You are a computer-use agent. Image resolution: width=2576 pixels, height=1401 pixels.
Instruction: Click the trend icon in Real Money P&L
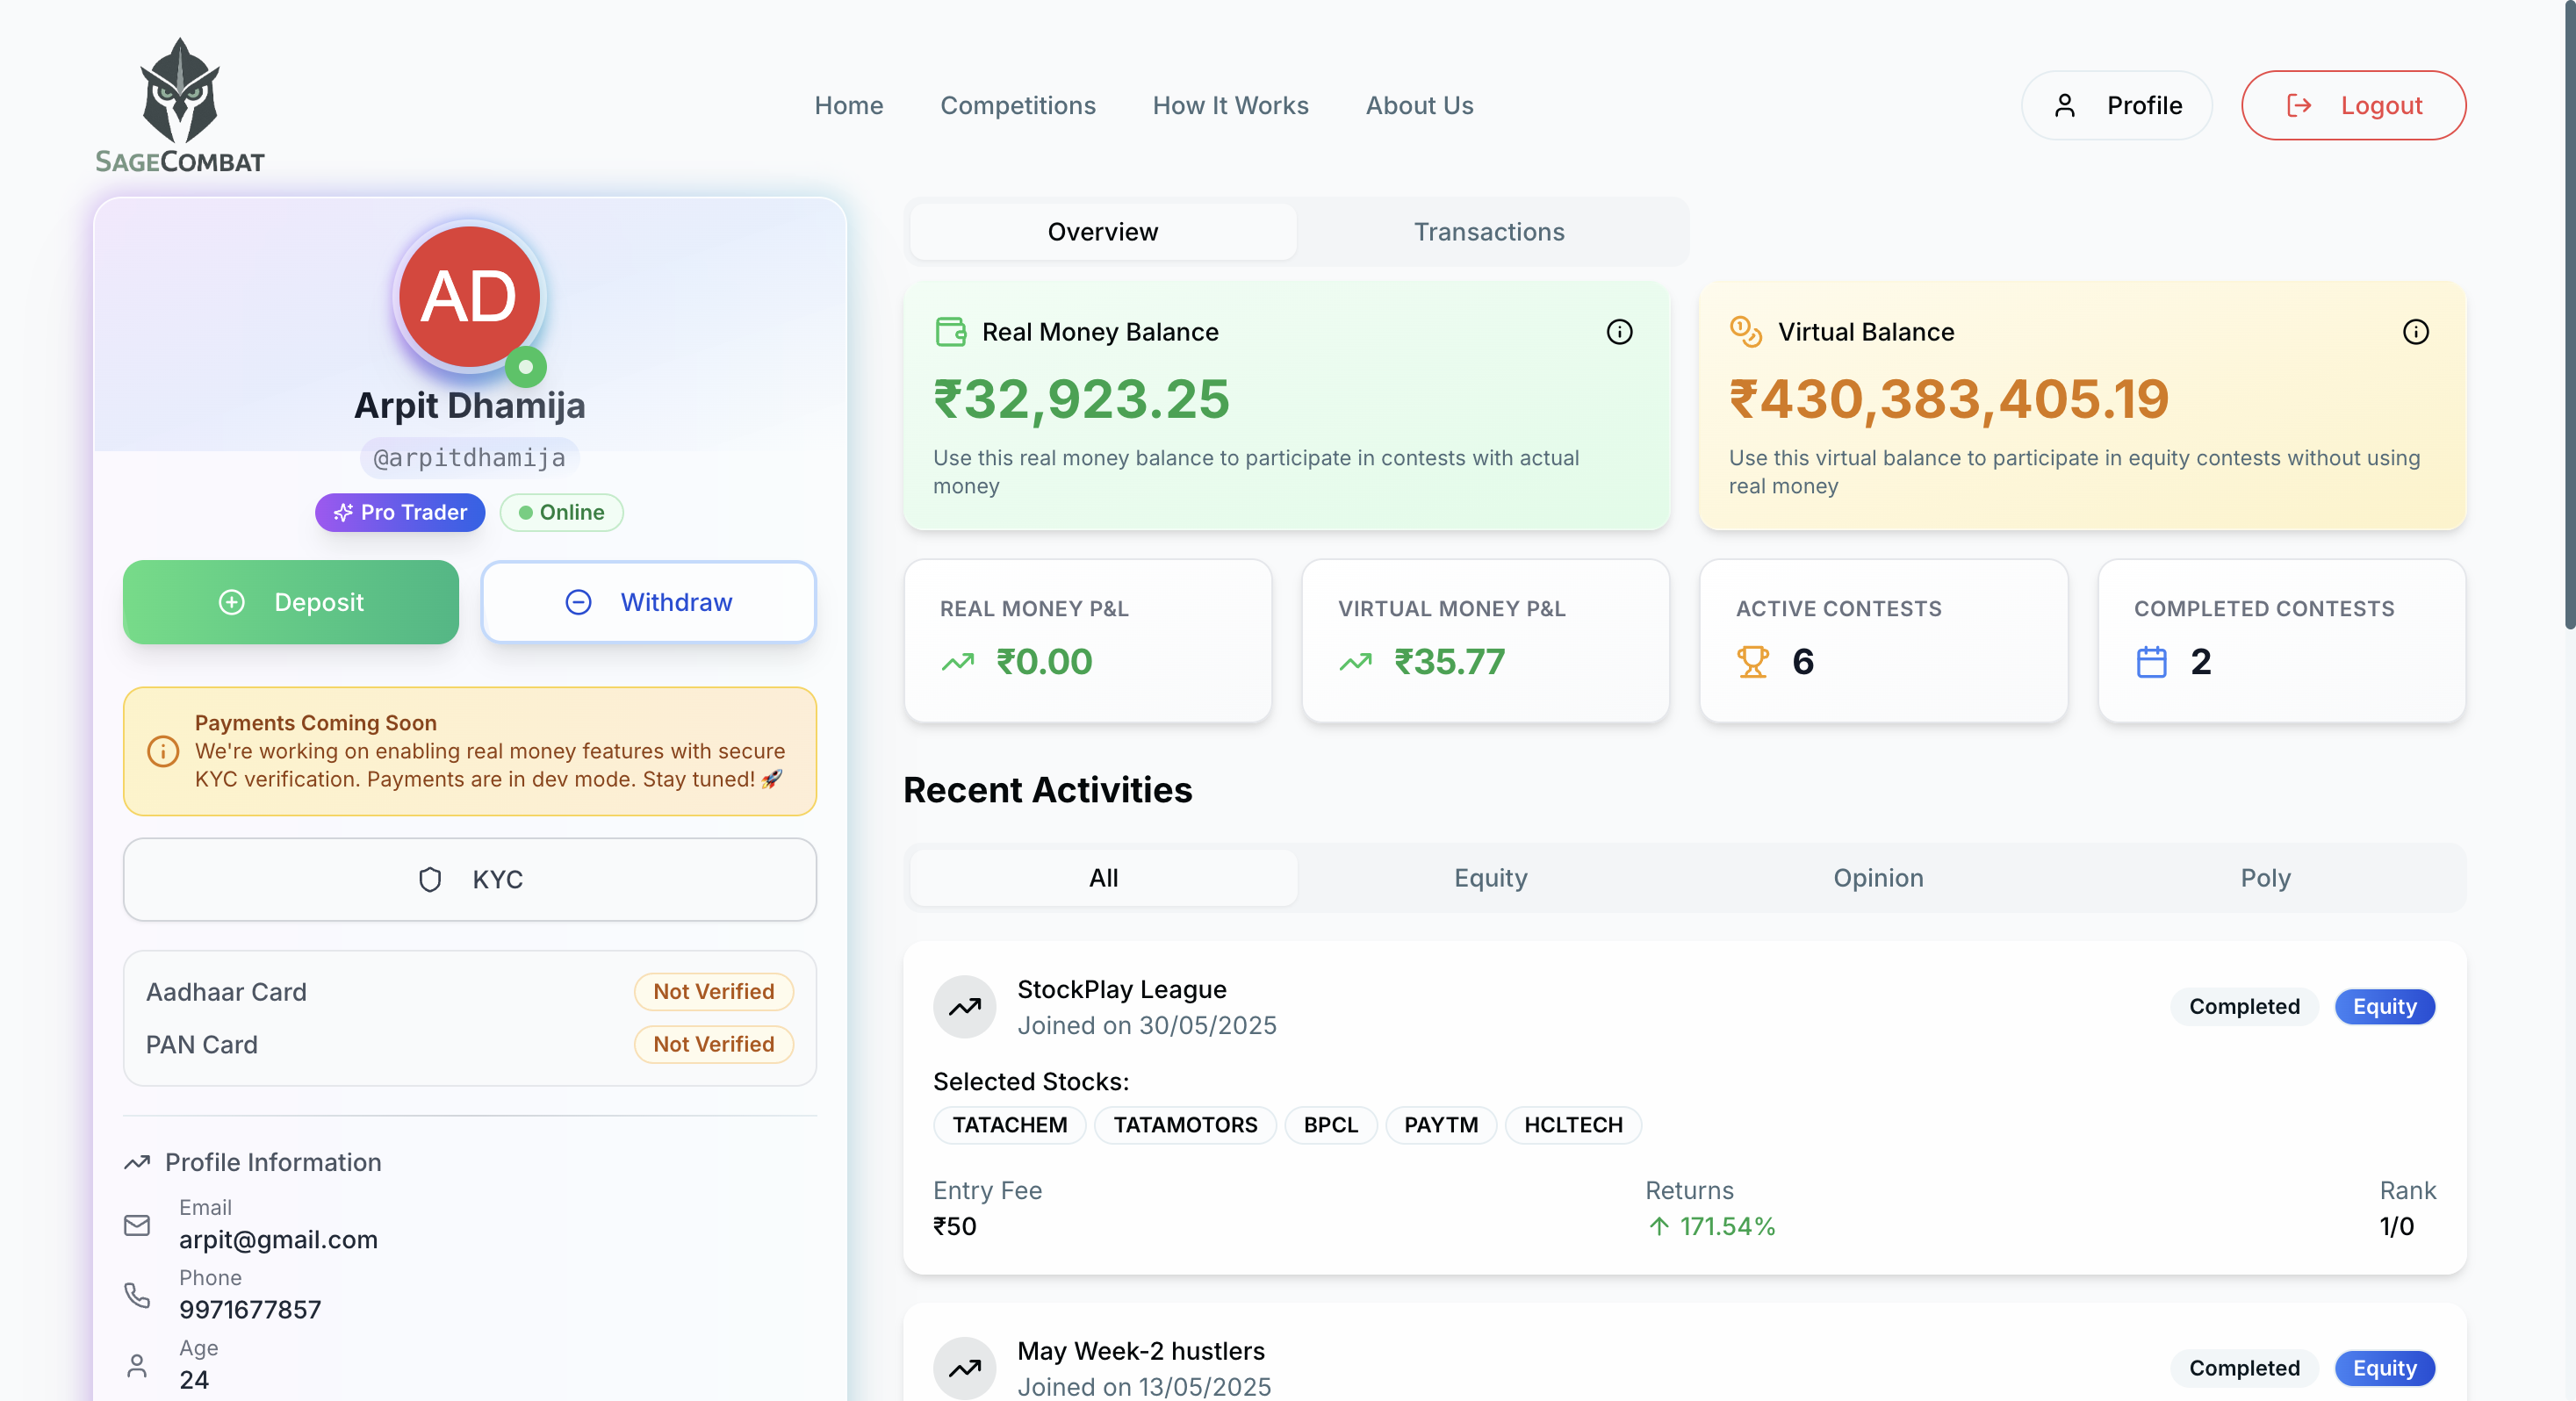tap(957, 662)
